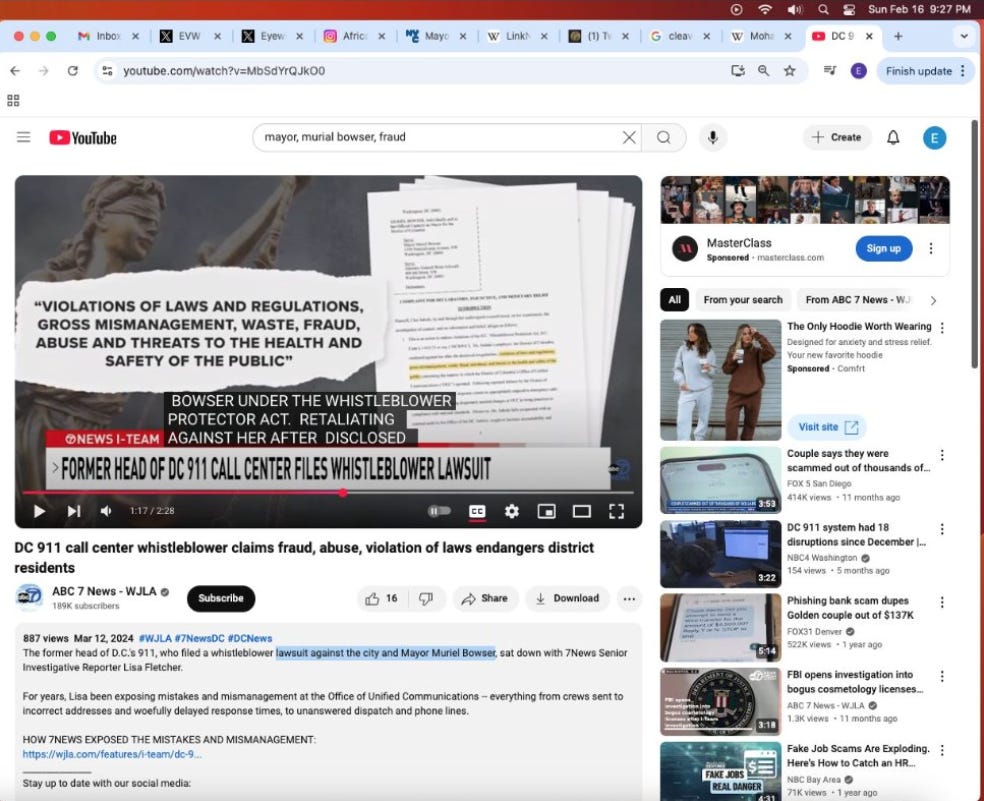Open the YouTube hamburger guide menu
Screen dimensions: 984x801
tap(23, 137)
